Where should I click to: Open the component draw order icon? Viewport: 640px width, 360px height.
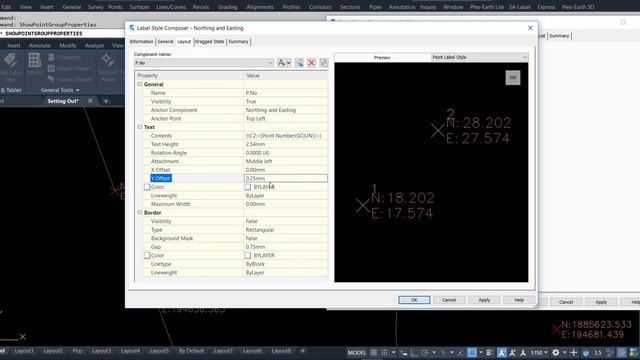pyautogui.click(x=324, y=62)
